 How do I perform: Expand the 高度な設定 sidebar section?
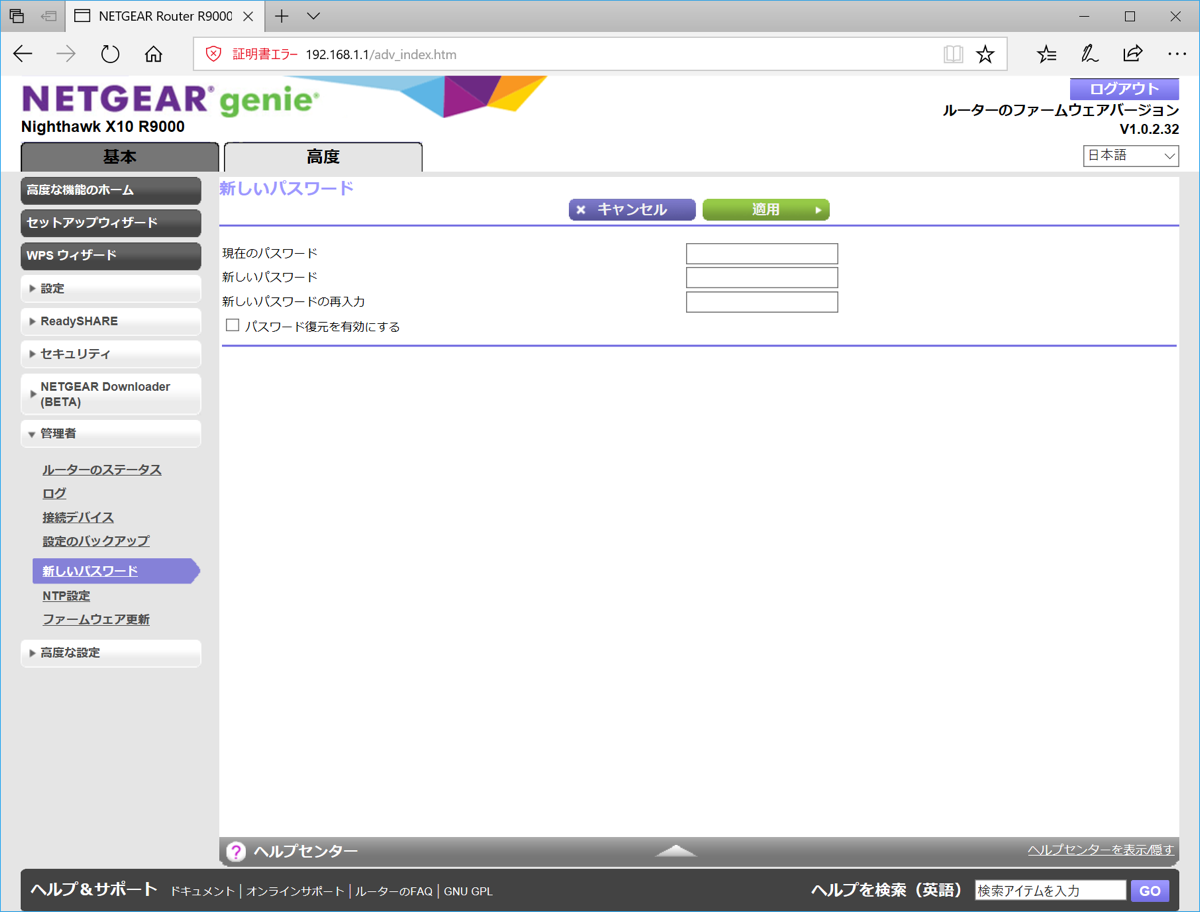(110, 653)
